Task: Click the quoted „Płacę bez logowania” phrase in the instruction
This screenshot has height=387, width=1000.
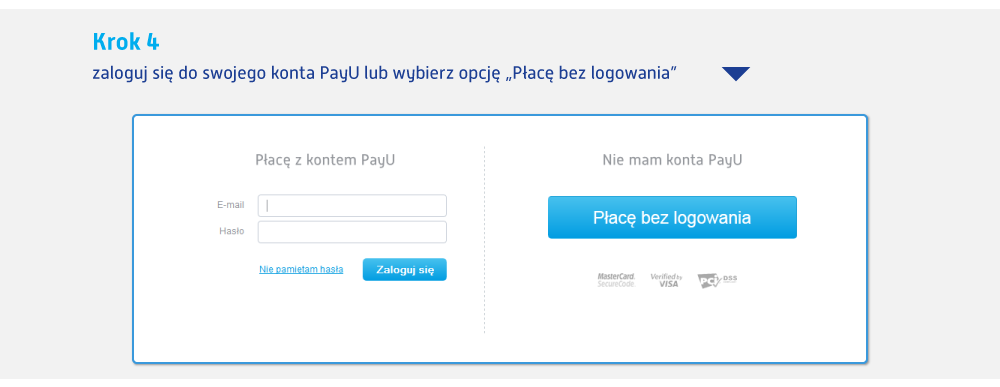Action: click(x=591, y=73)
